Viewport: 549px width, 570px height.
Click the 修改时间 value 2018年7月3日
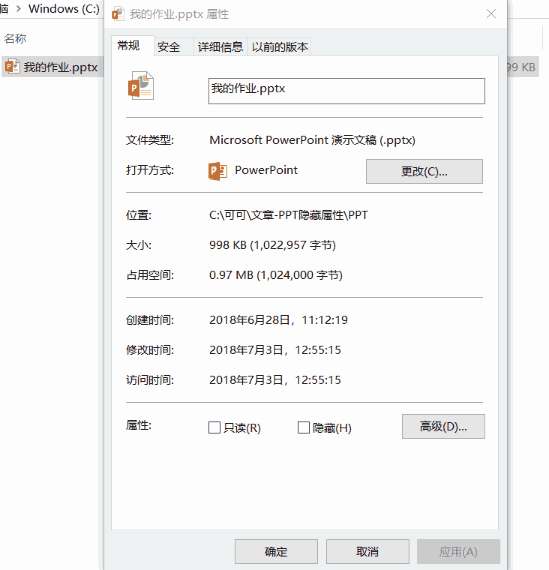pos(275,350)
